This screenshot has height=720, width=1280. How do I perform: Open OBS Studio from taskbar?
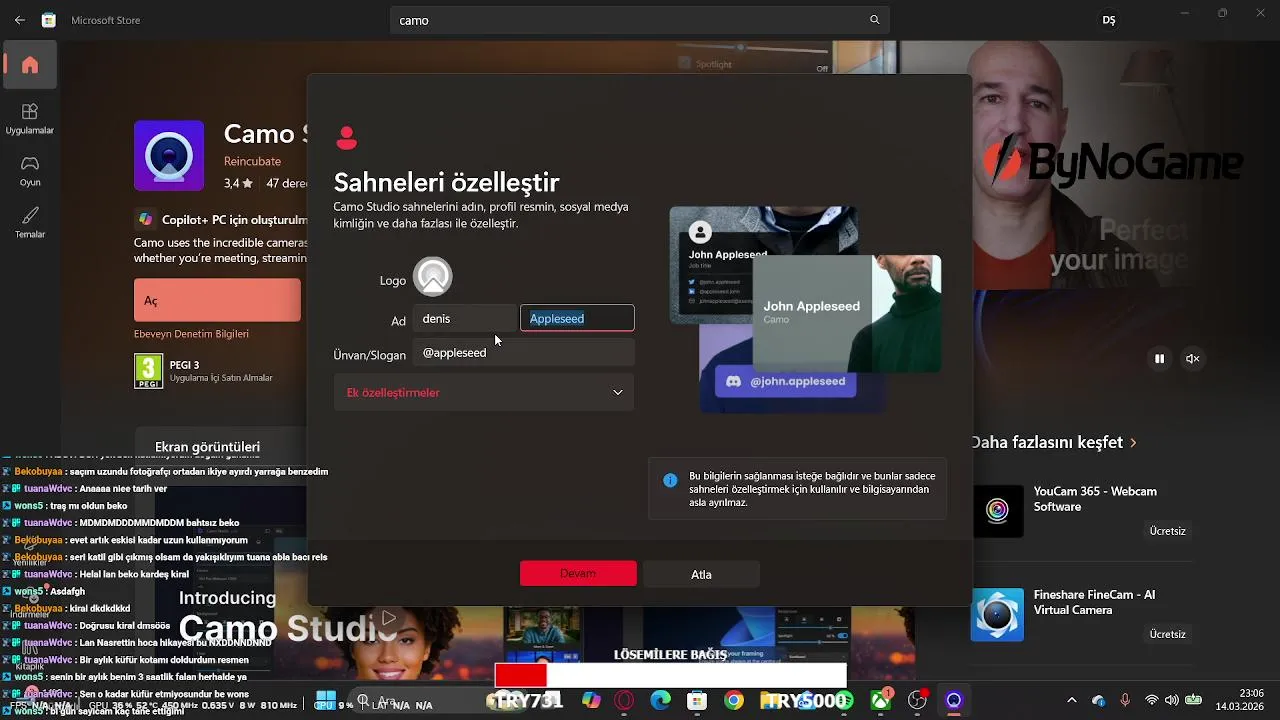click(917, 701)
